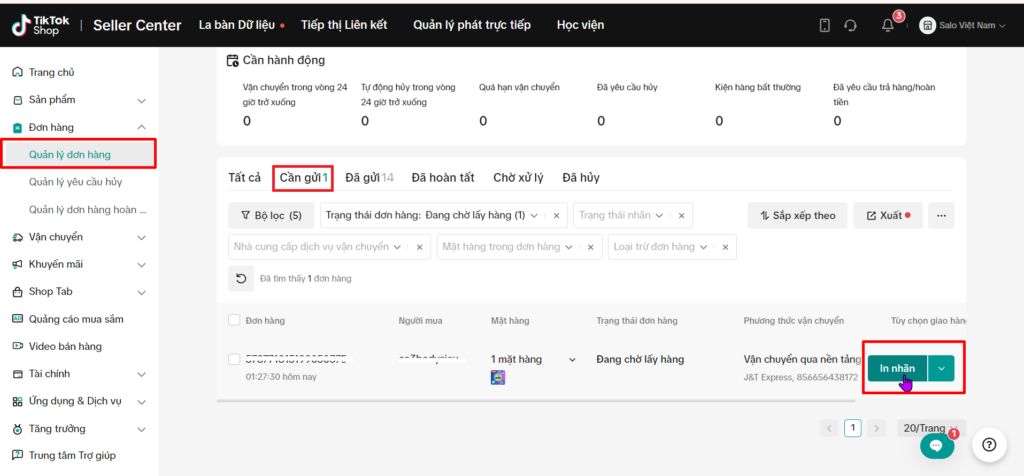Screen dimensions: 1024x476
Task: Expand the 1 mặt hàng item list
Action: click(573, 360)
